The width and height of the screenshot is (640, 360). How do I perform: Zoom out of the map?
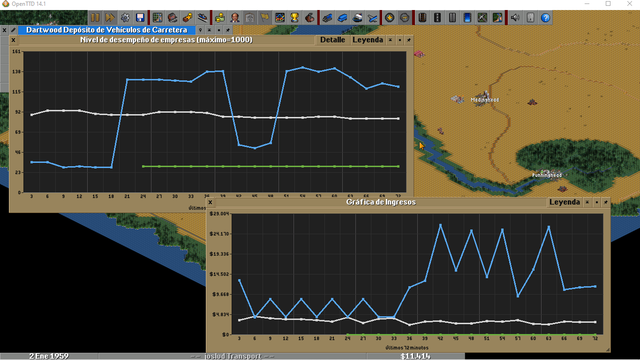tap(404, 18)
